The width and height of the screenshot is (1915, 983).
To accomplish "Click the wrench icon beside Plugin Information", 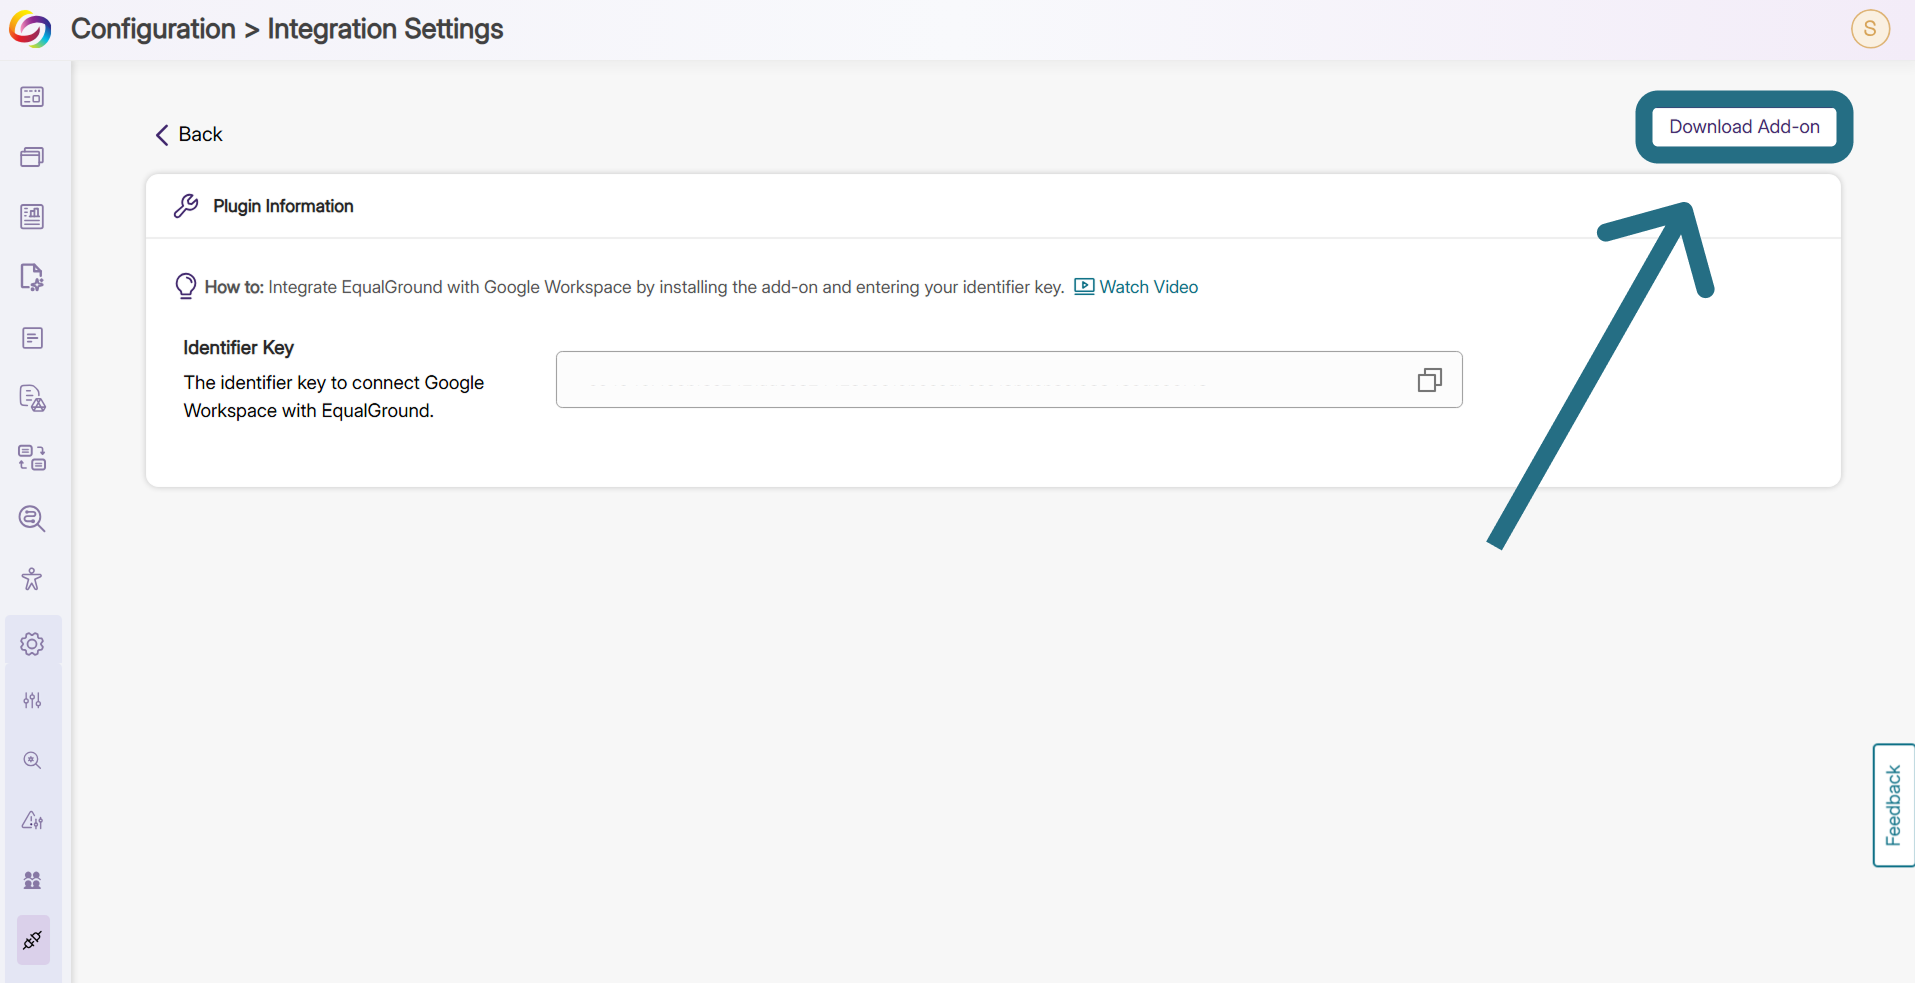I will point(186,206).
